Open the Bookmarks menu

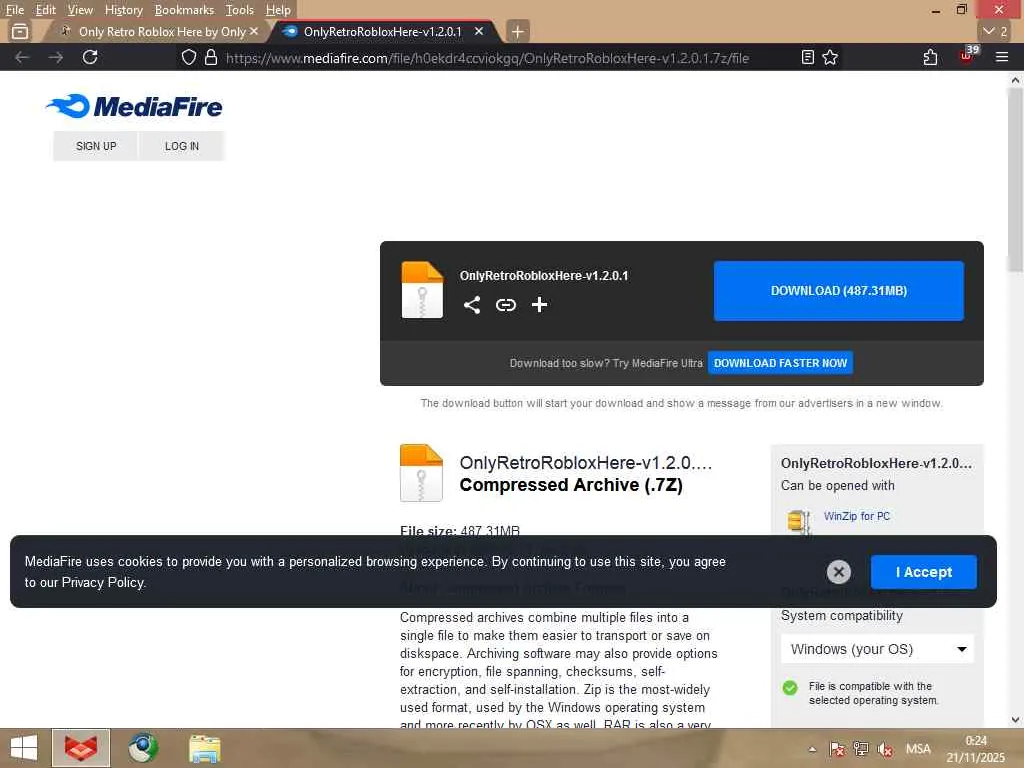pos(184,10)
